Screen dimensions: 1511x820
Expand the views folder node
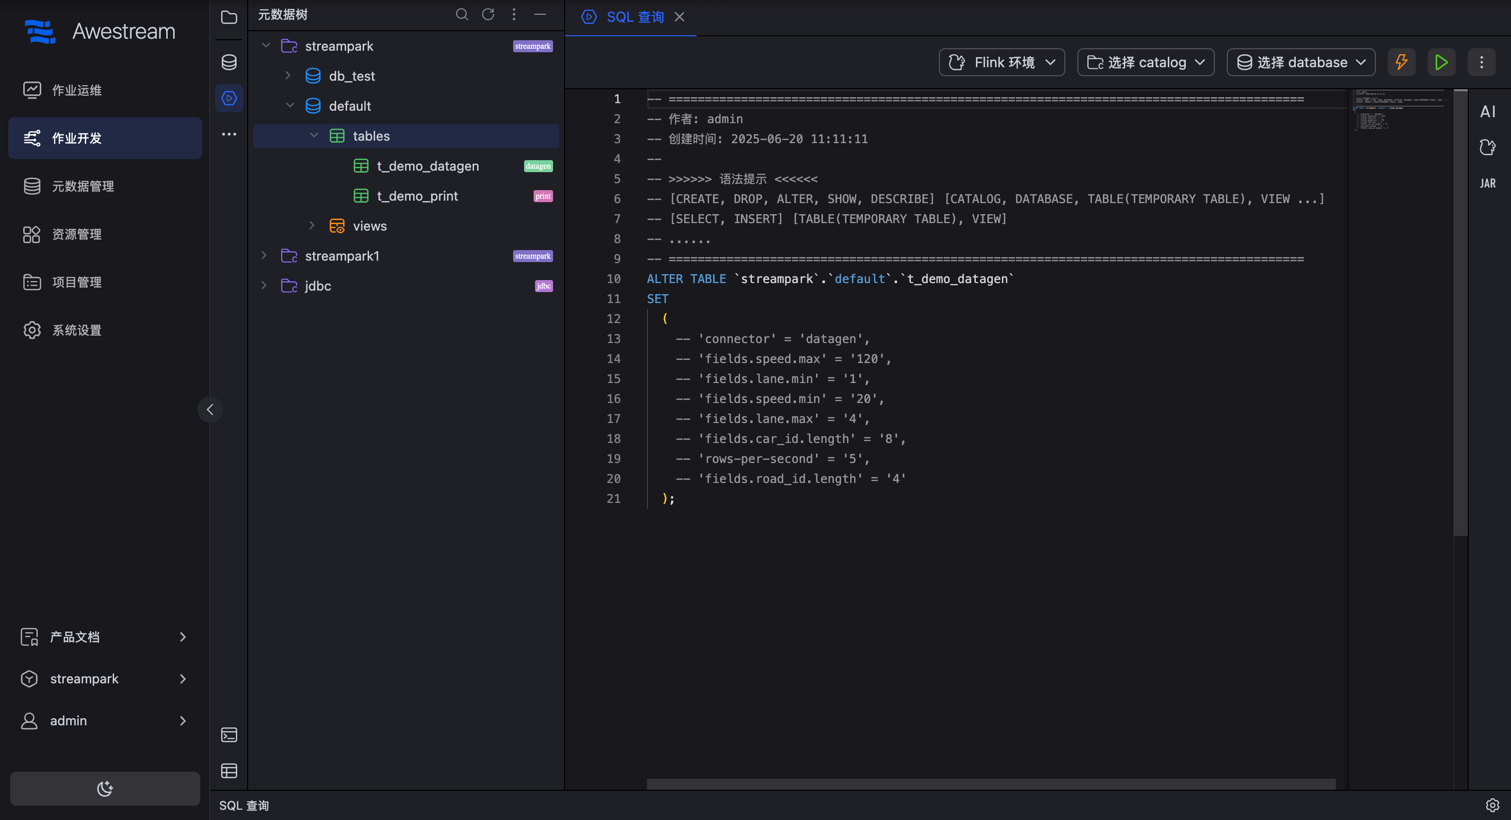point(312,226)
